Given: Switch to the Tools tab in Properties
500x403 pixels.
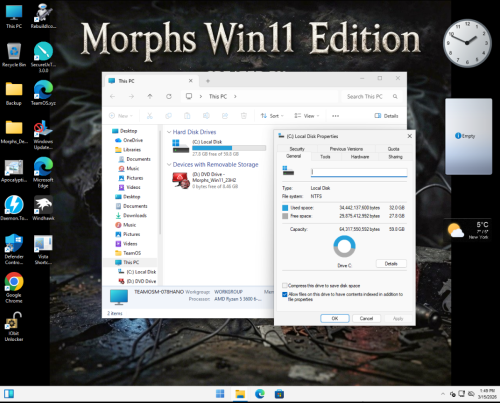Looking at the screenshot, I should click(325, 157).
